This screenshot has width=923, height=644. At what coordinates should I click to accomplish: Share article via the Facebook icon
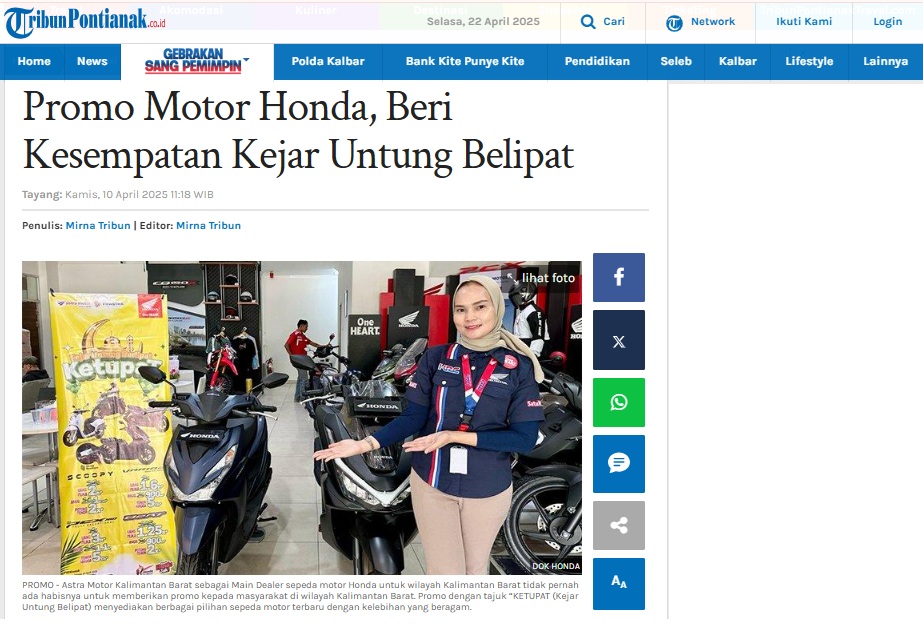point(619,277)
